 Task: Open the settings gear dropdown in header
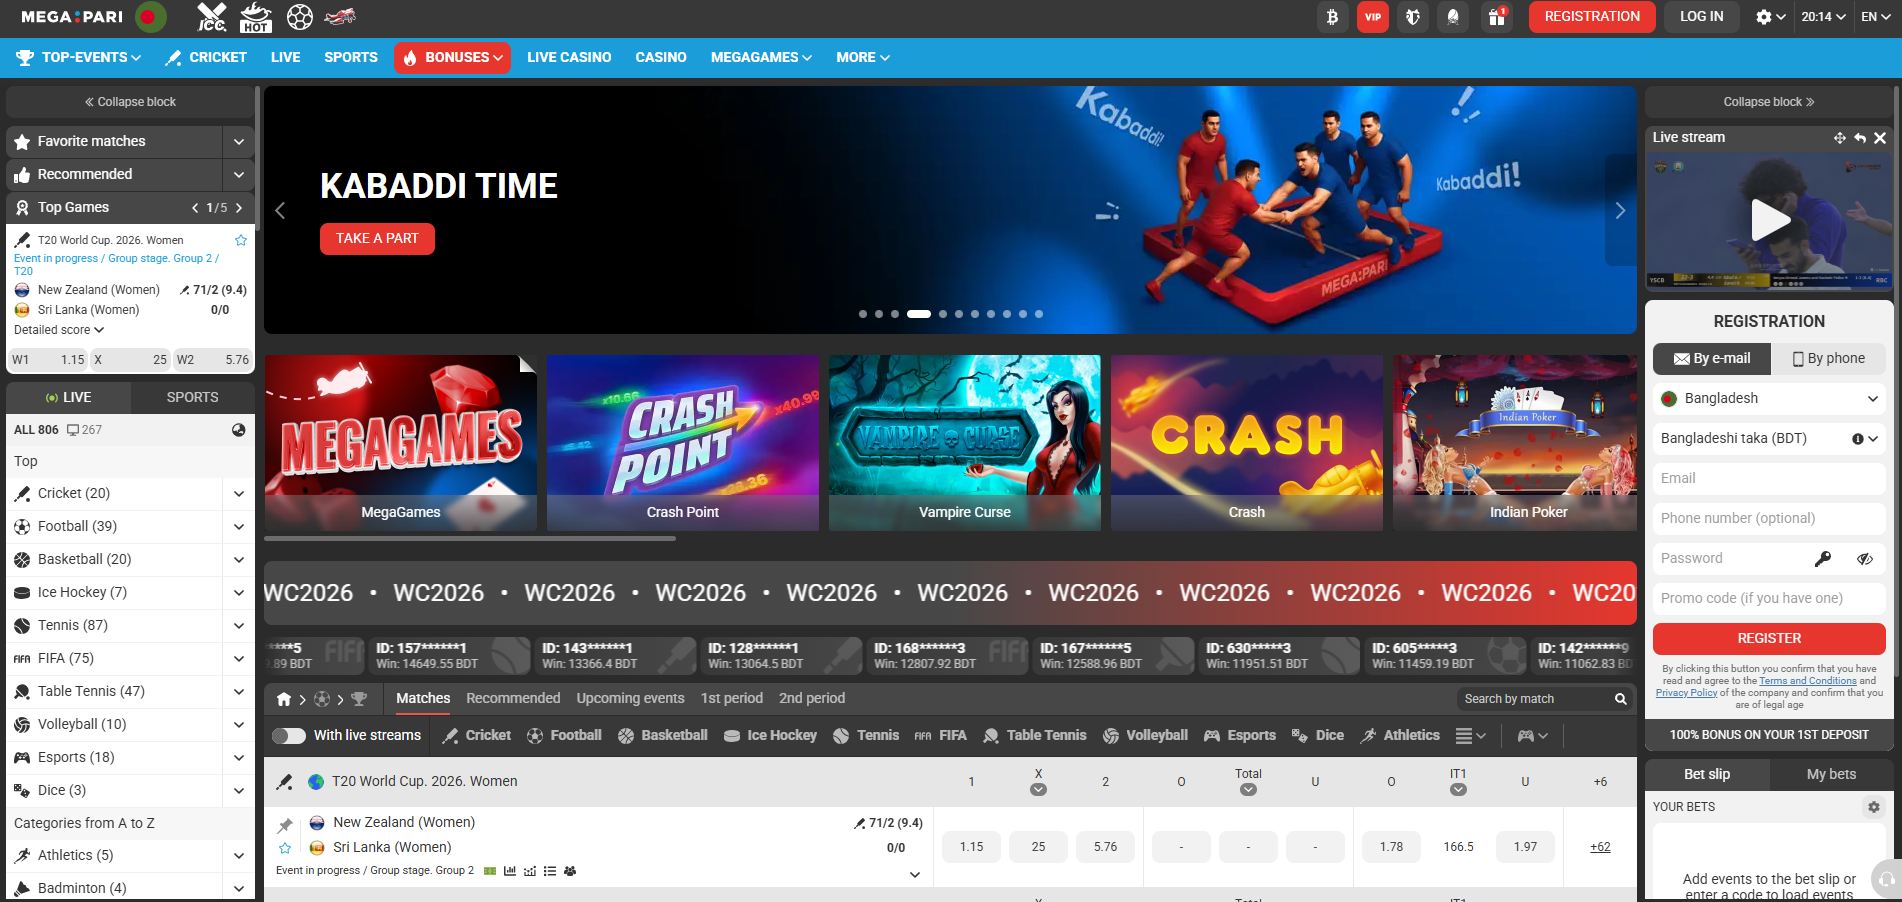coord(1771,17)
